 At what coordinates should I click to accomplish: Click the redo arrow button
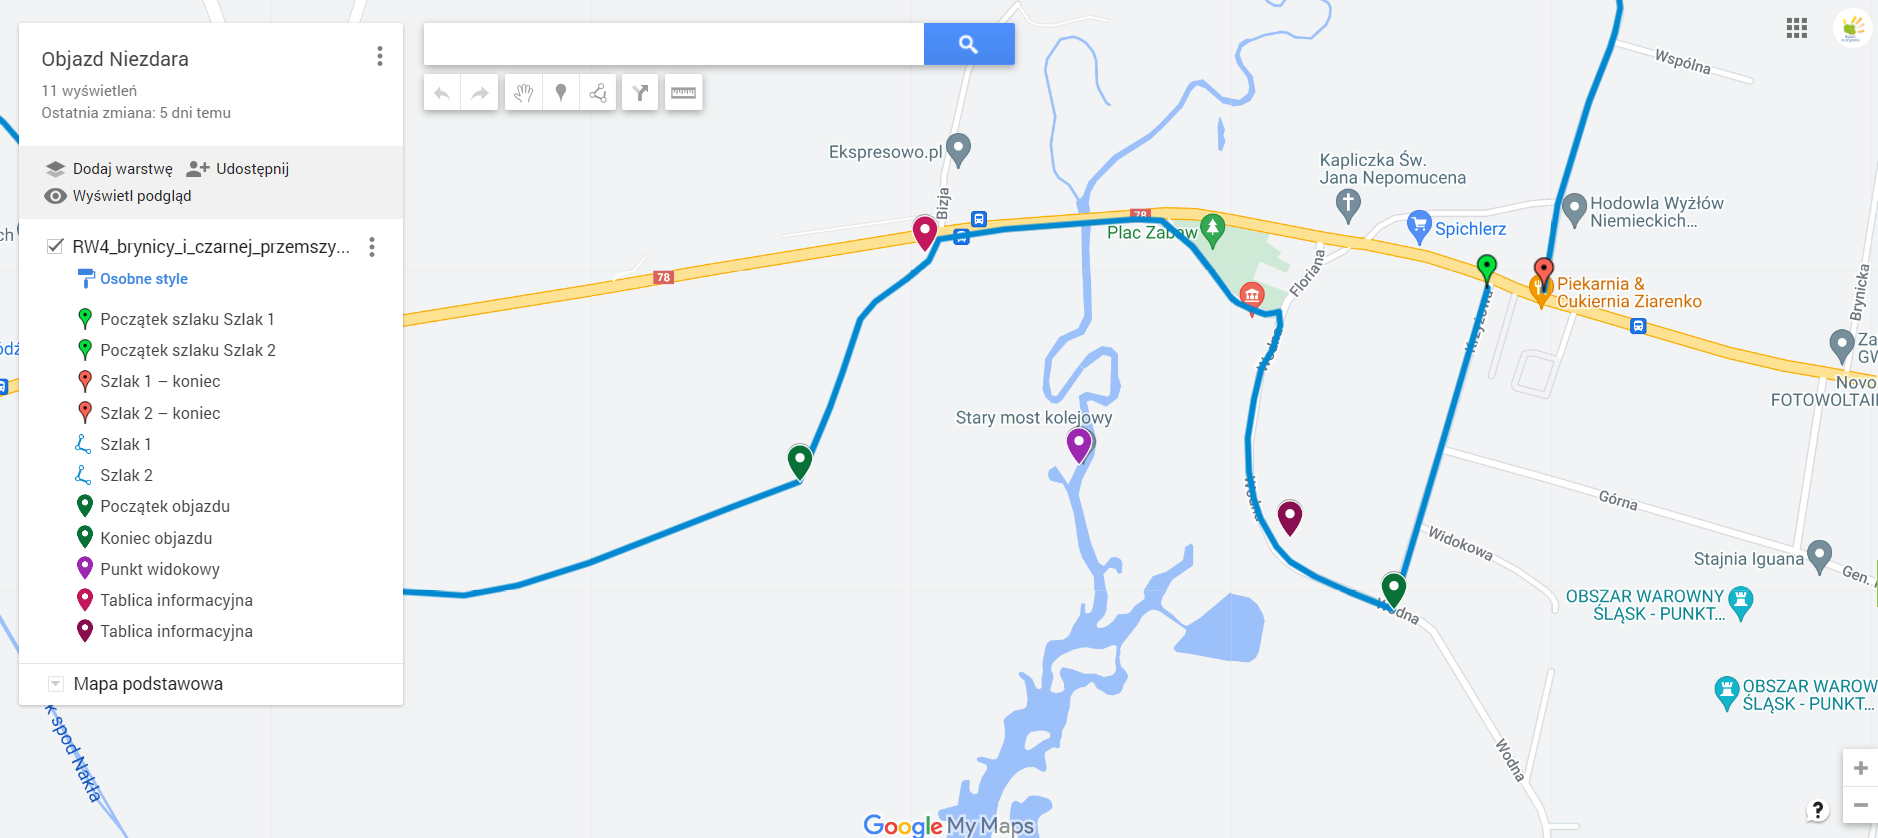click(480, 93)
